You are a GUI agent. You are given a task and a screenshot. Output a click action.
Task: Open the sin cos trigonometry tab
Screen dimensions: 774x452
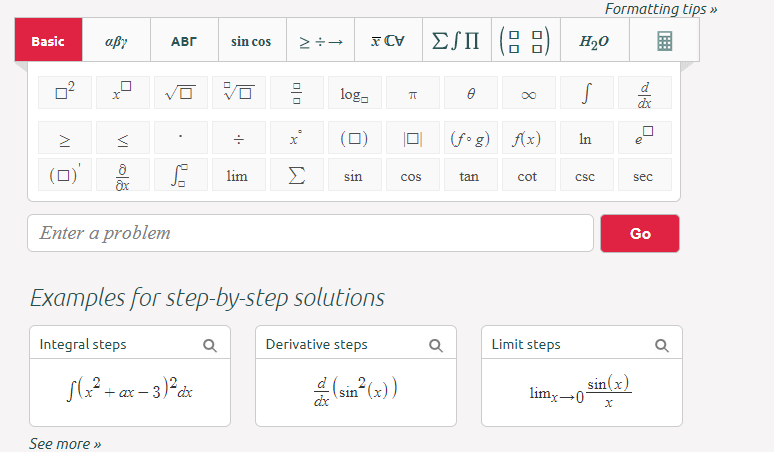pyautogui.click(x=251, y=41)
